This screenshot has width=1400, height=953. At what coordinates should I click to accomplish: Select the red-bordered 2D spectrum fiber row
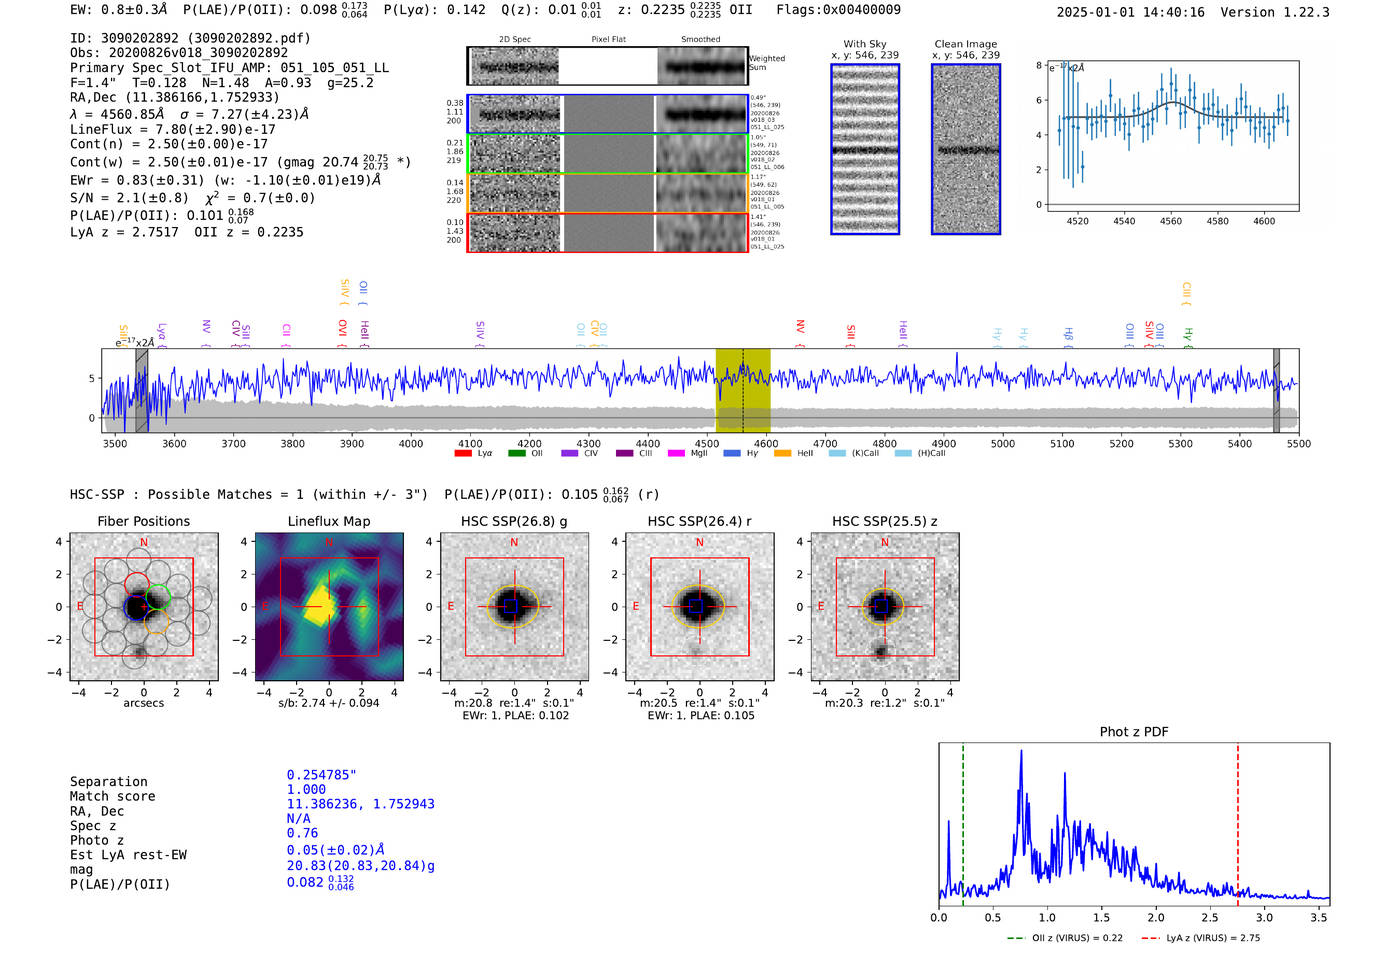click(608, 232)
